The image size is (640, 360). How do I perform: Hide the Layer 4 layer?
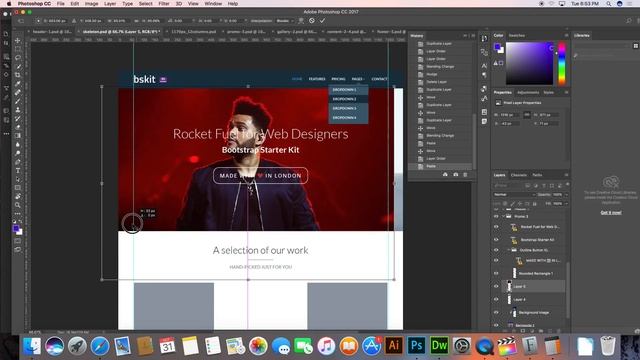pos(496,300)
